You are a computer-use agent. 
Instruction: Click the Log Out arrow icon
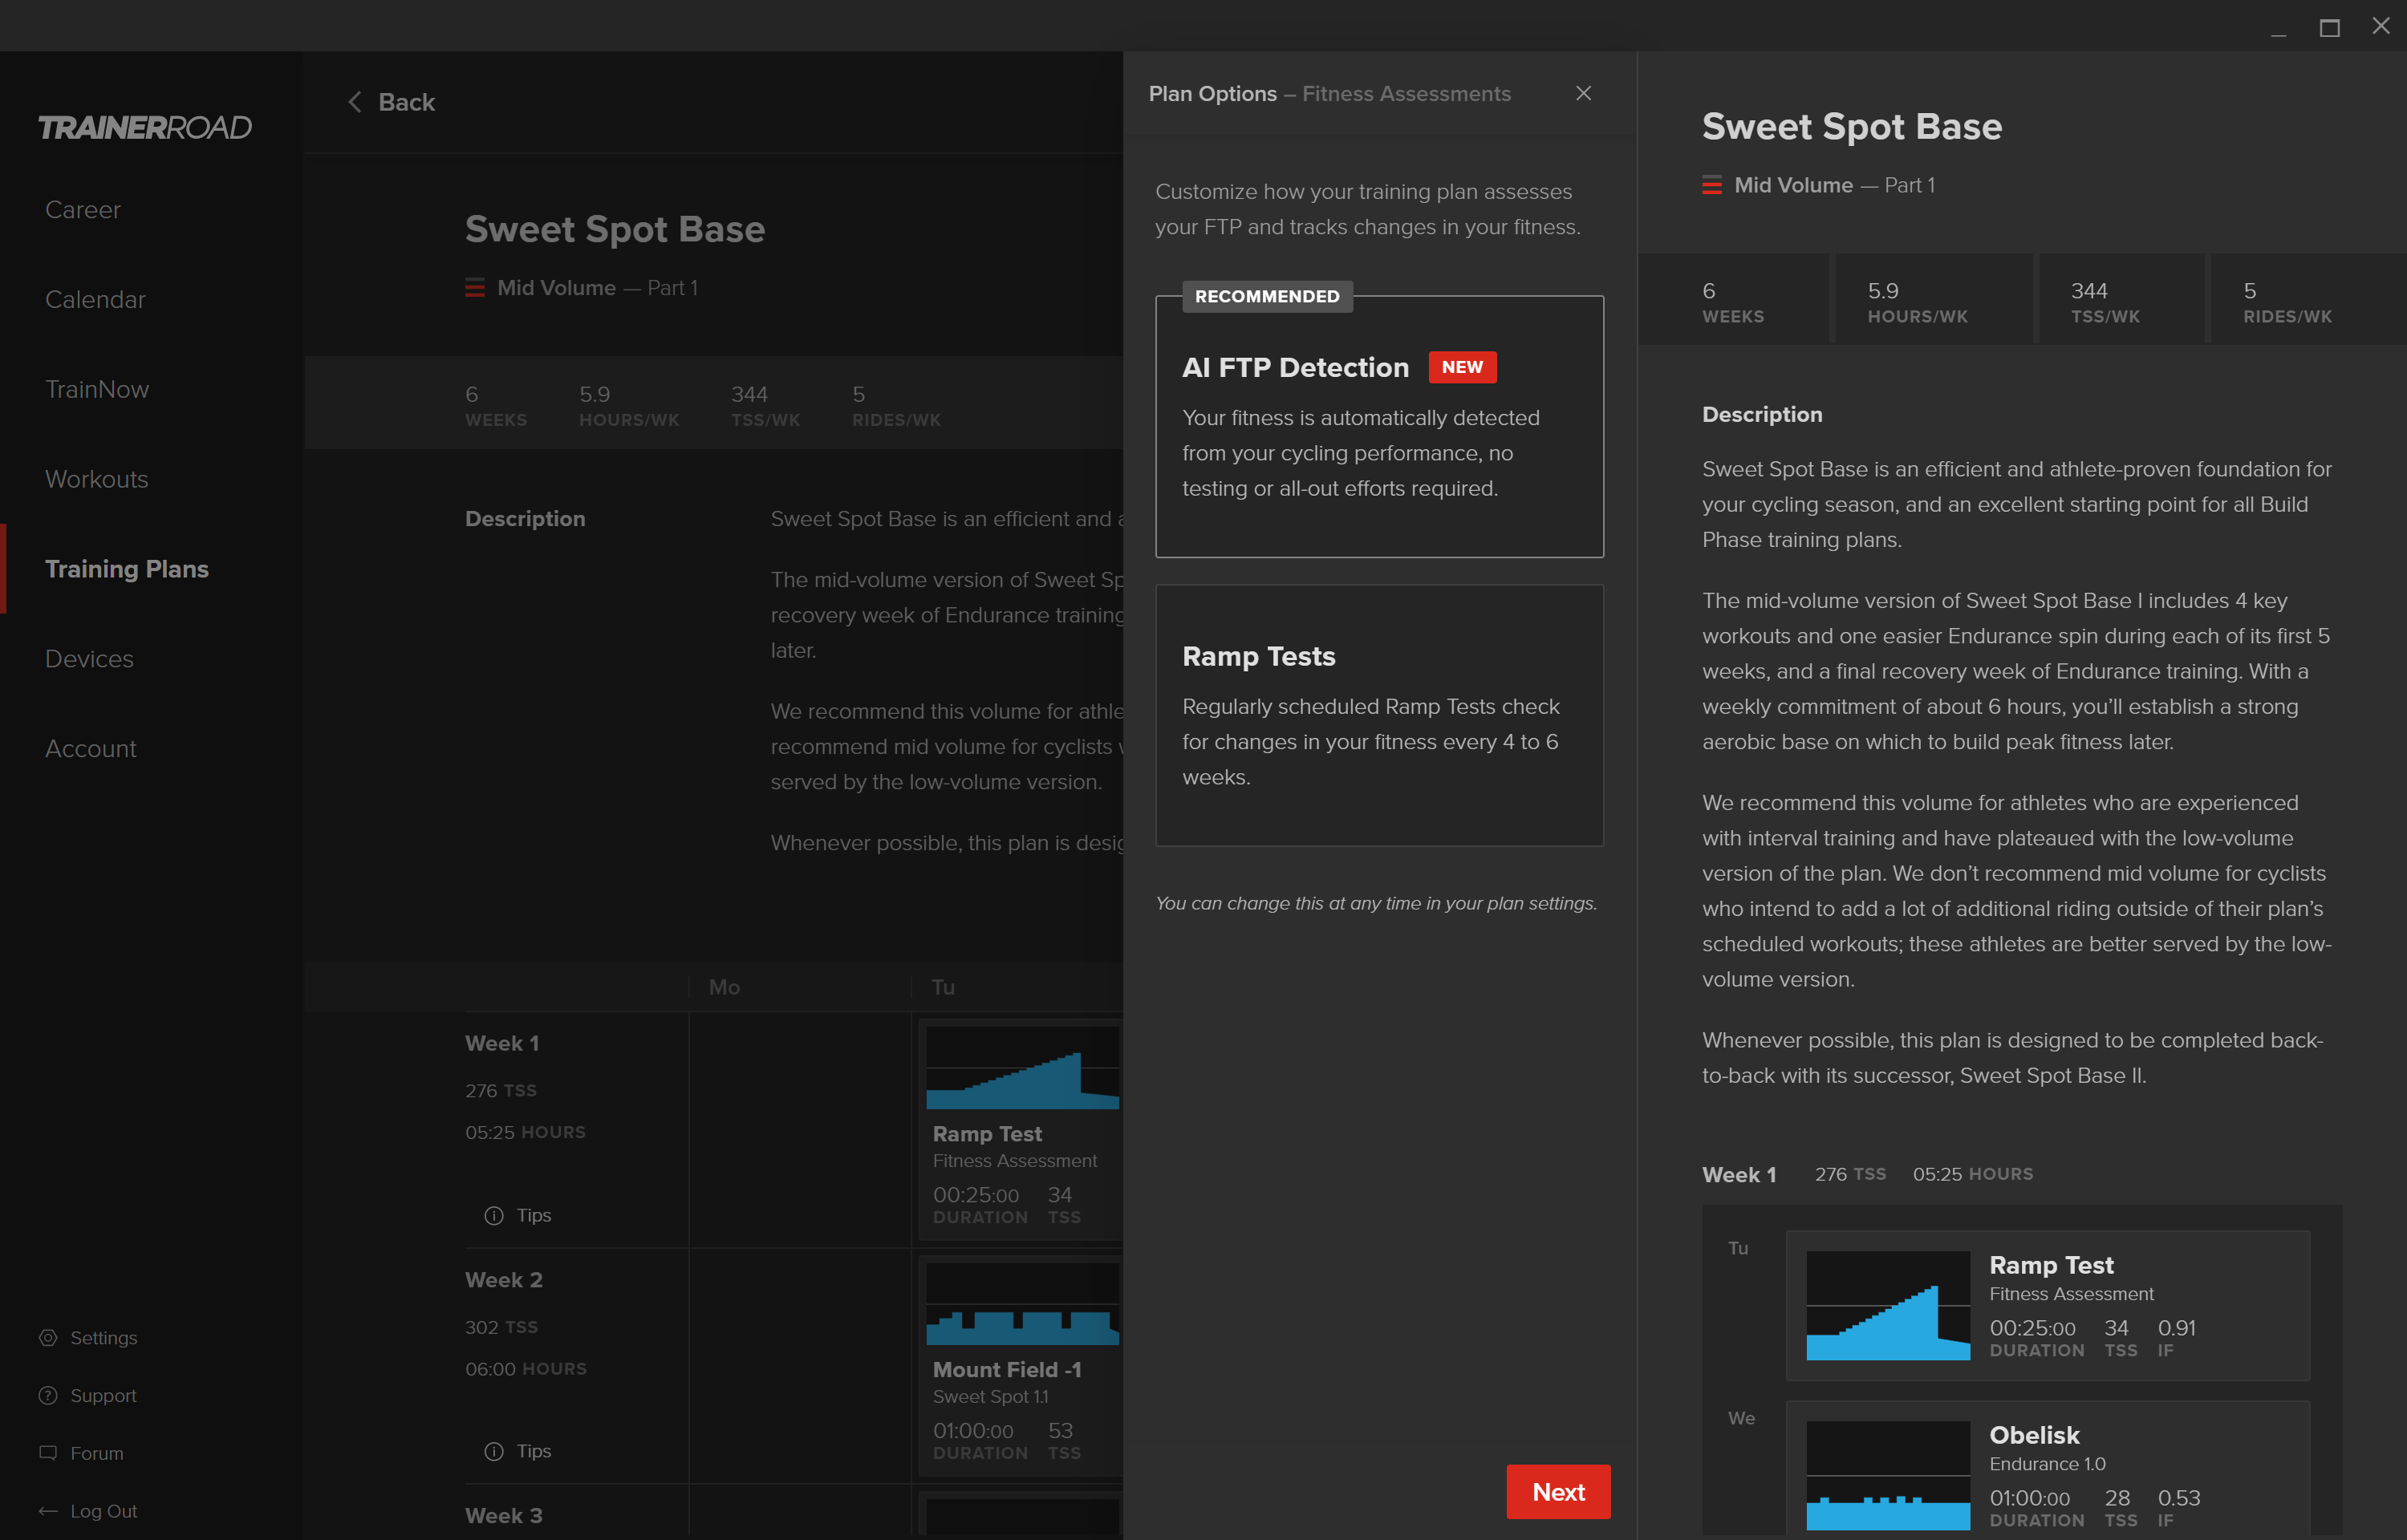click(48, 1511)
